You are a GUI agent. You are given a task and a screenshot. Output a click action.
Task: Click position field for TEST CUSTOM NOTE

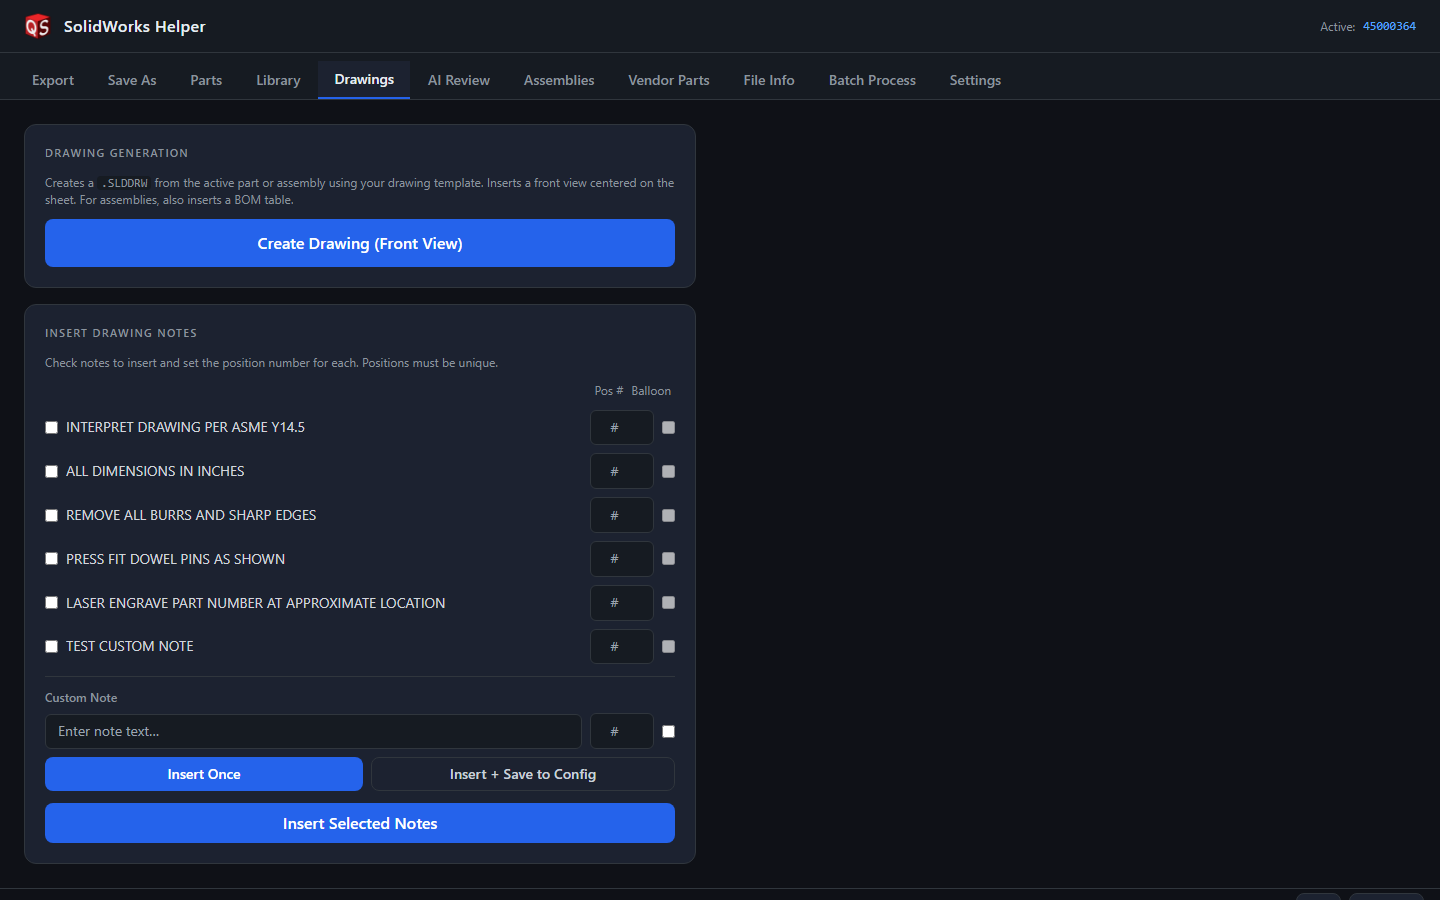tap(622, 646)
